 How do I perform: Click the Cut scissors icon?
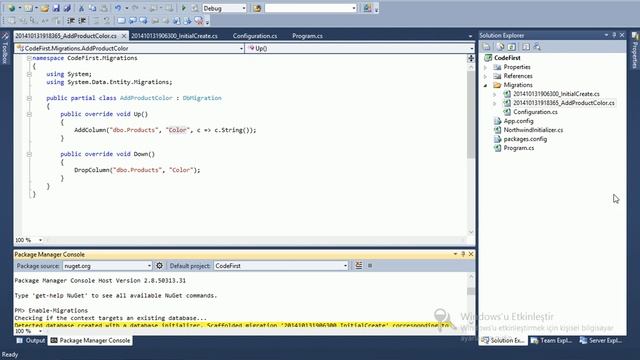81,8
